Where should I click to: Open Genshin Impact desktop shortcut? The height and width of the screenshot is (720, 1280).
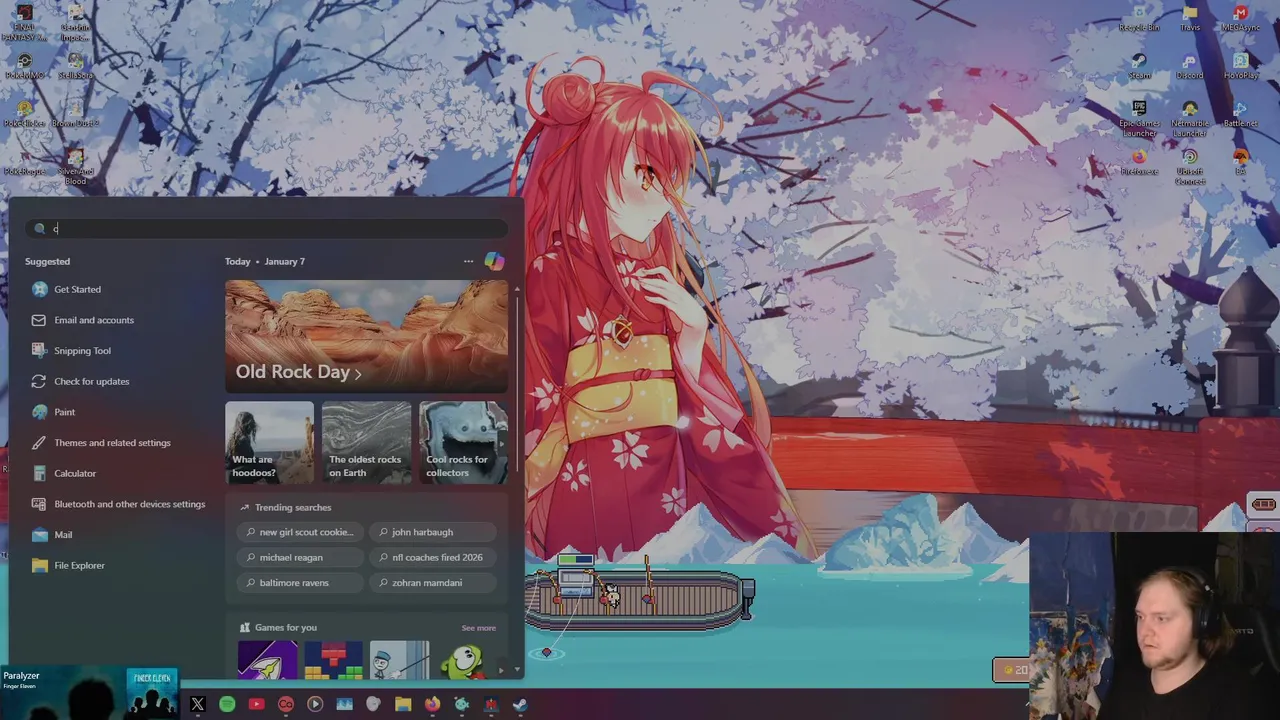(x=75, y=22)
